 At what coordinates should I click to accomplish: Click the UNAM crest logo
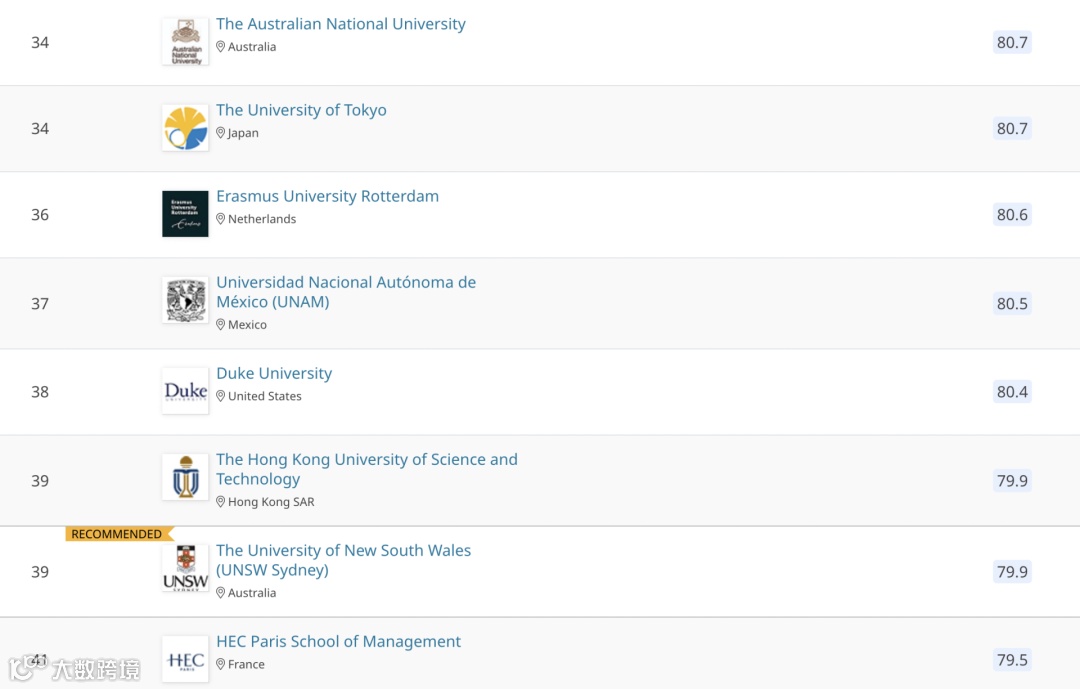tap(185, 301)
